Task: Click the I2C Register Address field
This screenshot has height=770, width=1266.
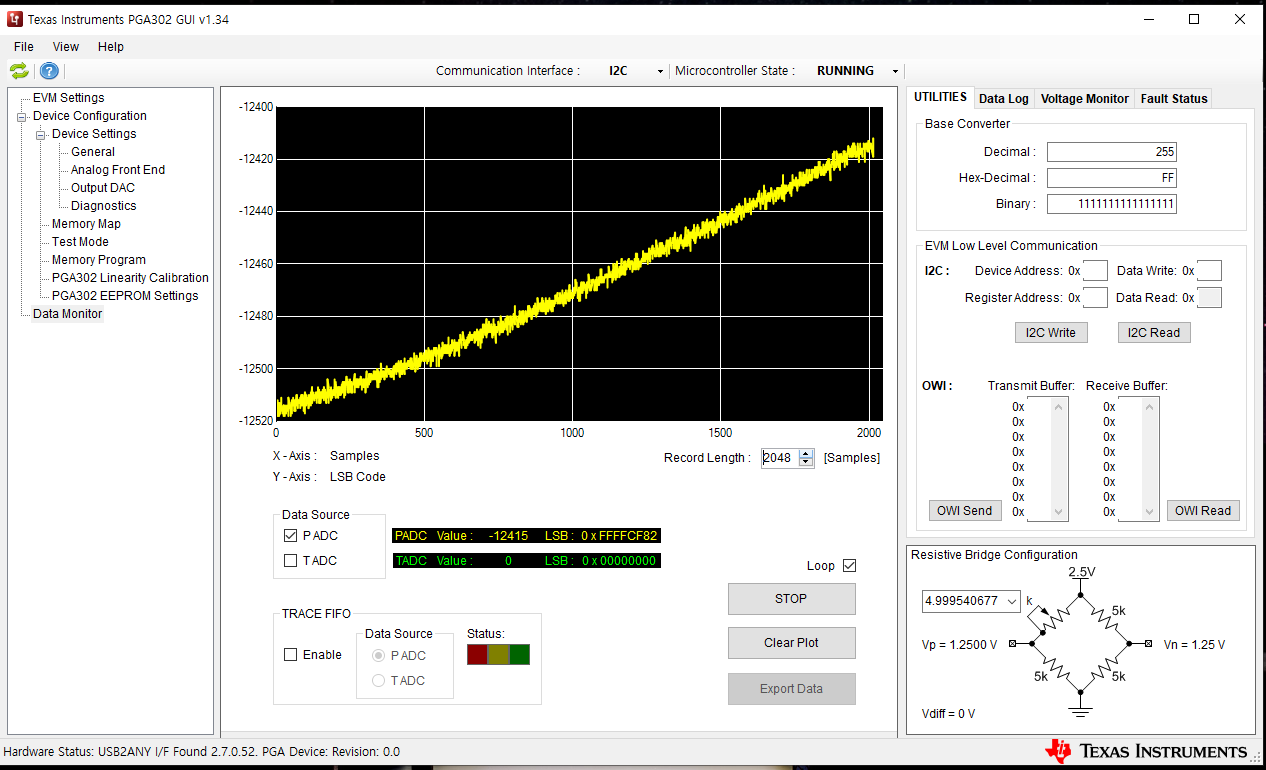Action: tap(1095, 297)
